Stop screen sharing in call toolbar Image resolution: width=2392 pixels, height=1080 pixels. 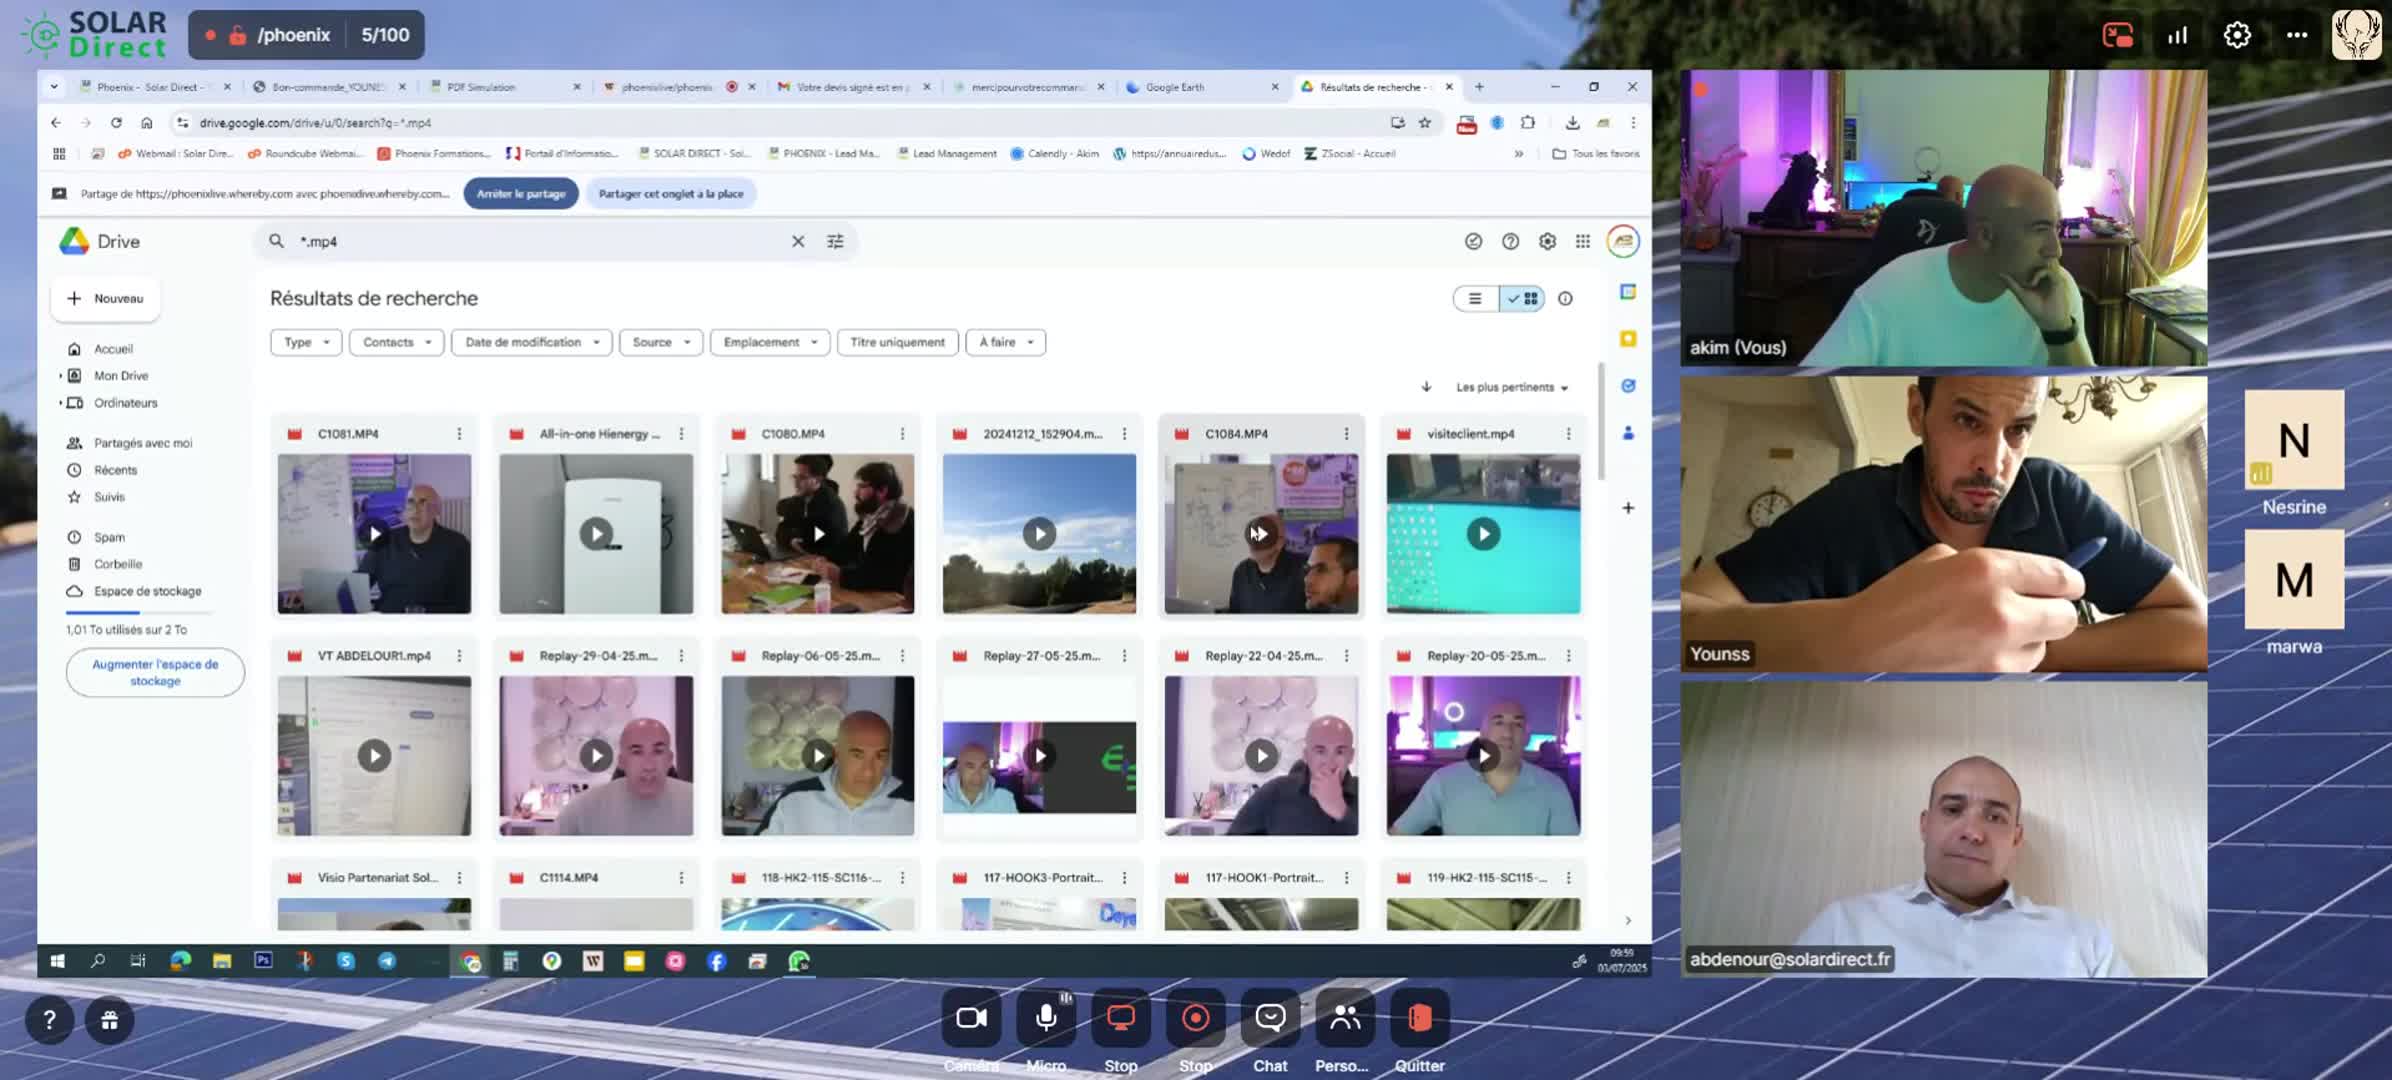[1121, 1018]
